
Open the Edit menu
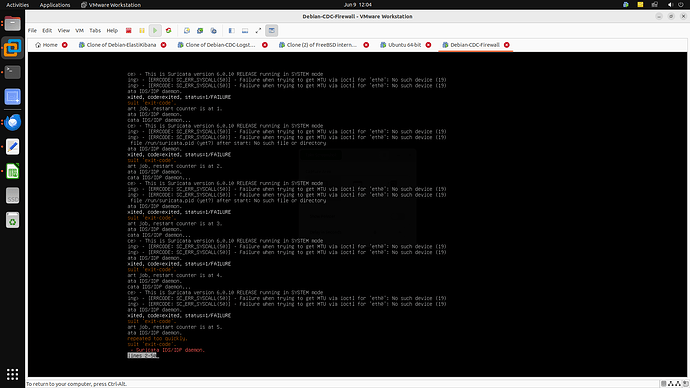click(x=47, y=31)
